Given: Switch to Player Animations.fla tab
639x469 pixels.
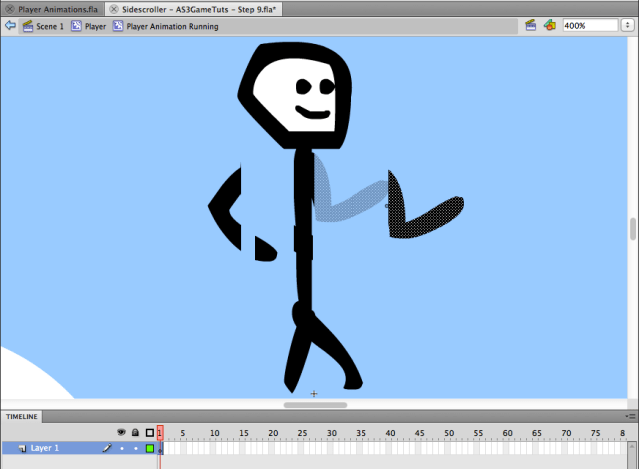Looking at the screenshot, I should [x=58, y=9].
